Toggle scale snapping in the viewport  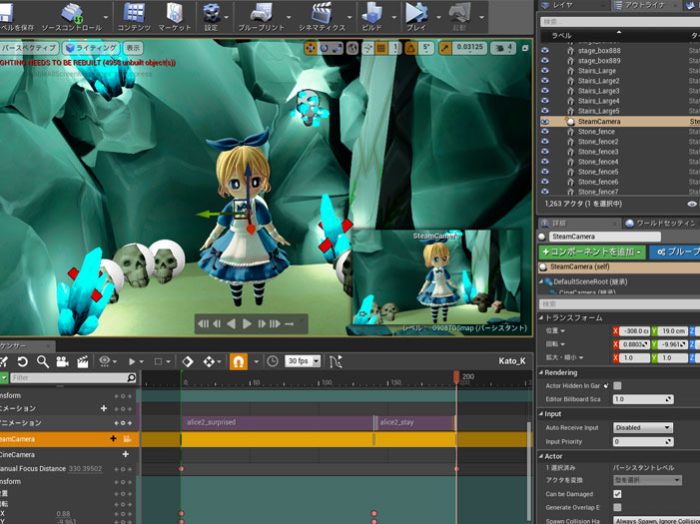pyautogui.click(x=445, y=48)
